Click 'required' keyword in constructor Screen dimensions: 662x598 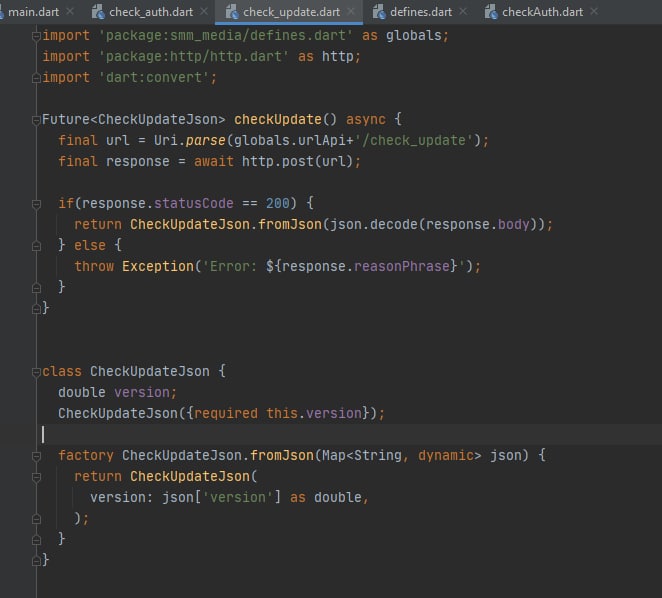coord(225,413)
